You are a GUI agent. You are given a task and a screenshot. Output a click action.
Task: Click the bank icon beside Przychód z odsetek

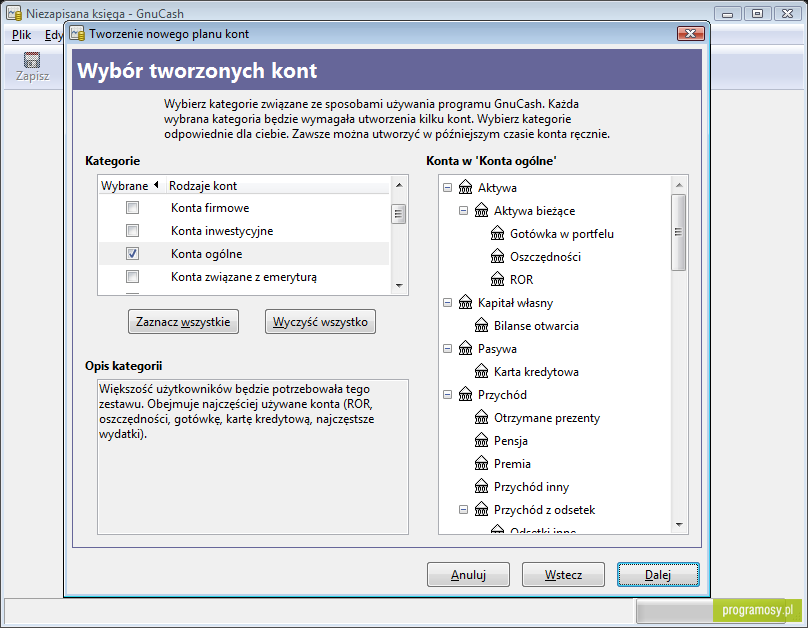point(481,510)
